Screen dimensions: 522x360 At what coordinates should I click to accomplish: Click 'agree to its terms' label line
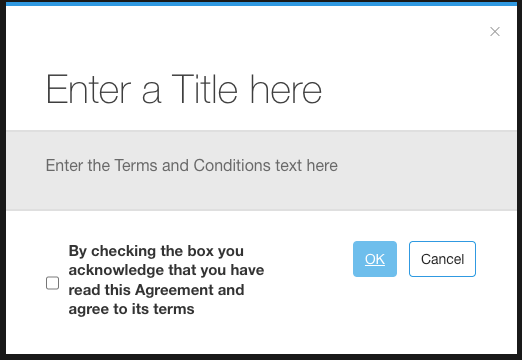click(x=131, y=309)
